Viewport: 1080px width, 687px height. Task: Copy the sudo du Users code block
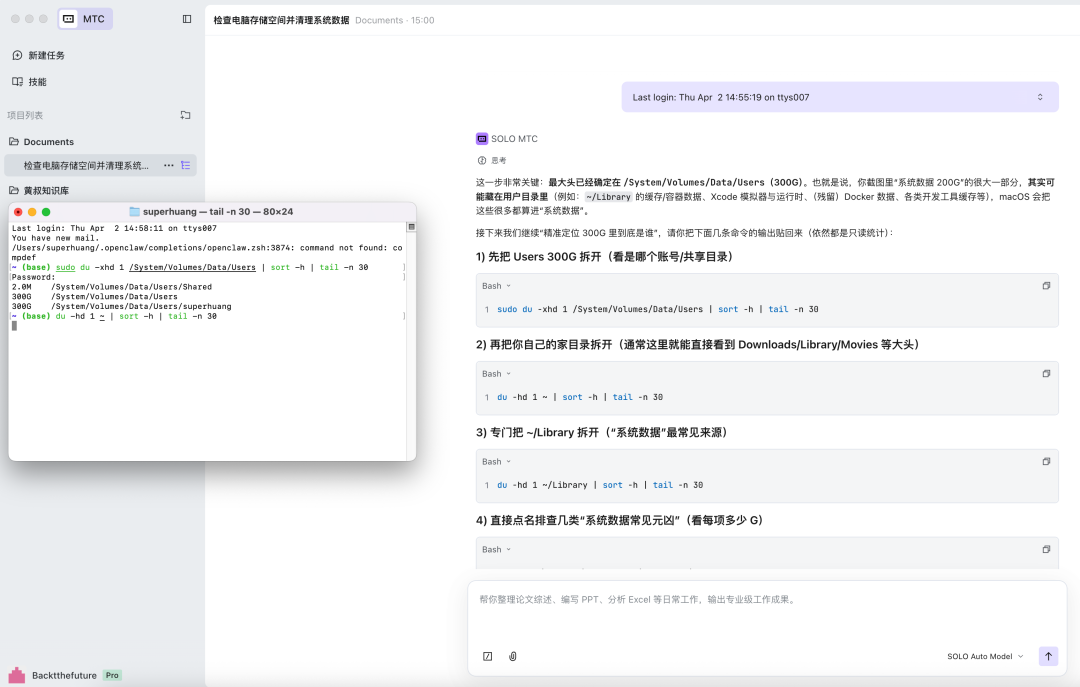tap(1046, 286)
